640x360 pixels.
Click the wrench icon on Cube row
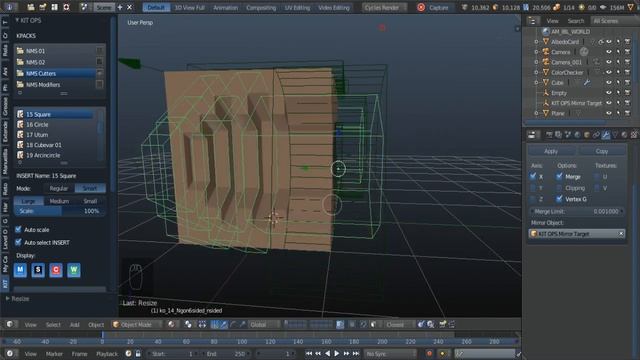pyautogui.click(x=587, y=82)
